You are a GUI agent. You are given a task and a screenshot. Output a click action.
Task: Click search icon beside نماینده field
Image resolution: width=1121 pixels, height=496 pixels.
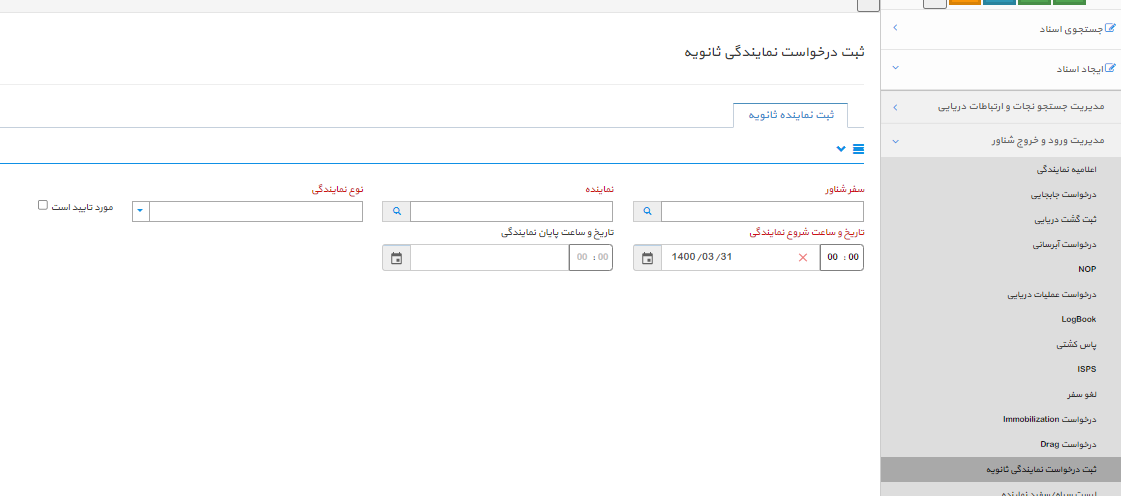coord(397,212)
